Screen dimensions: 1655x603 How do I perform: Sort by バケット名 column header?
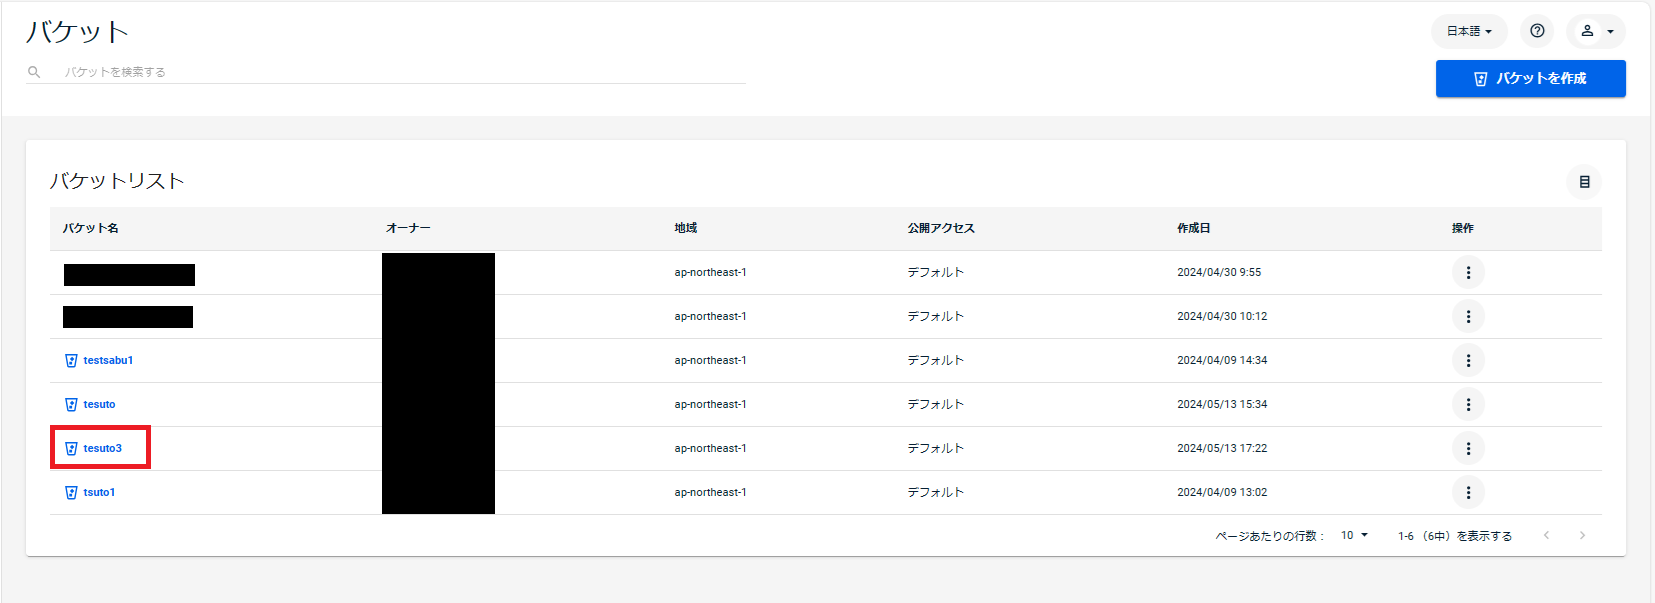90,228
